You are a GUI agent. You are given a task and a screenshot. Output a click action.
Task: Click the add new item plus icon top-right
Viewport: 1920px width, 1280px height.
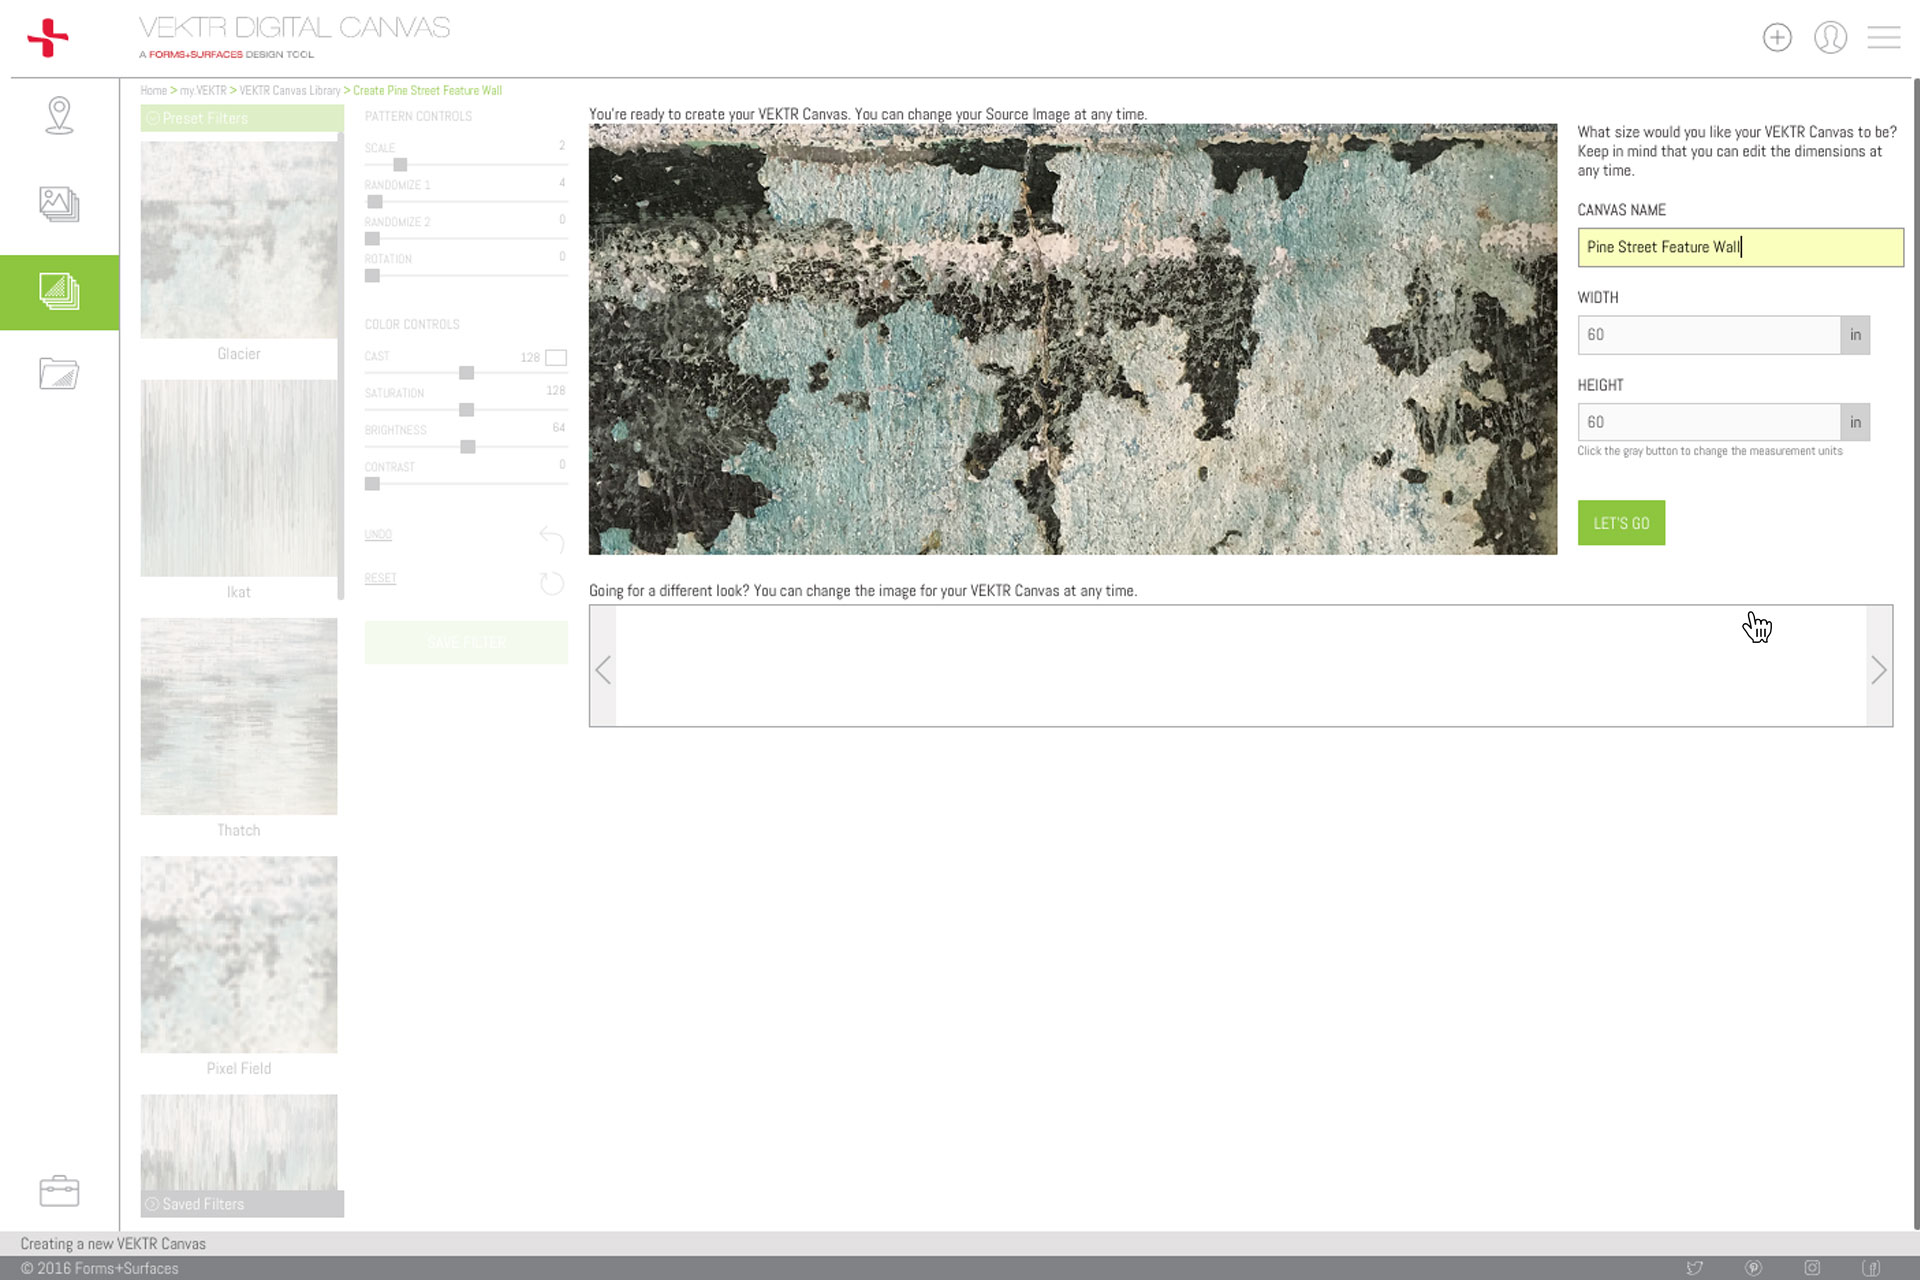(x=1777, y=37)
